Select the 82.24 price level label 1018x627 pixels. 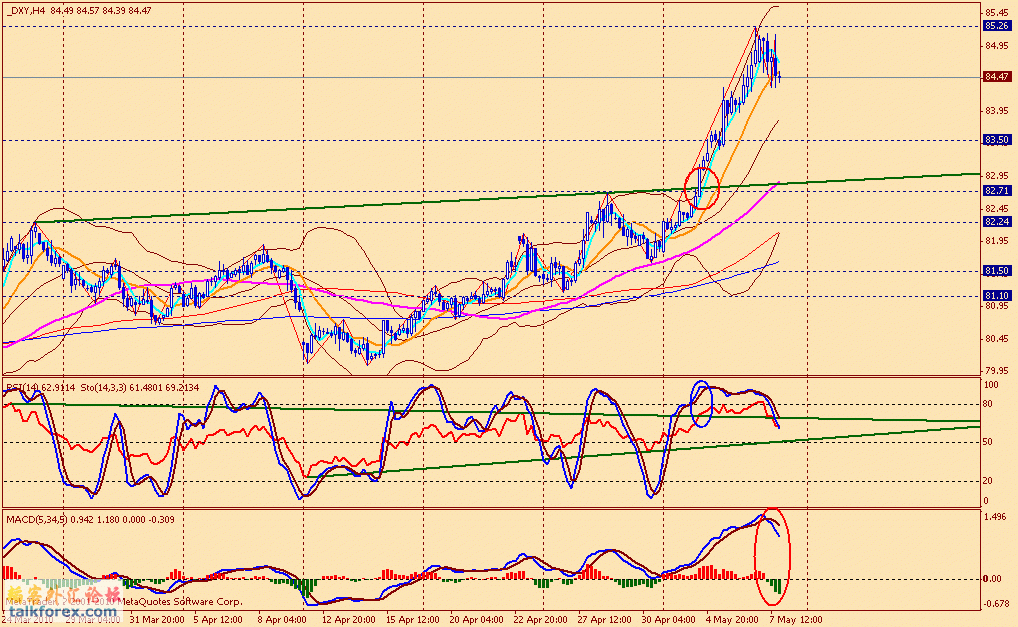tap(995, 222)
